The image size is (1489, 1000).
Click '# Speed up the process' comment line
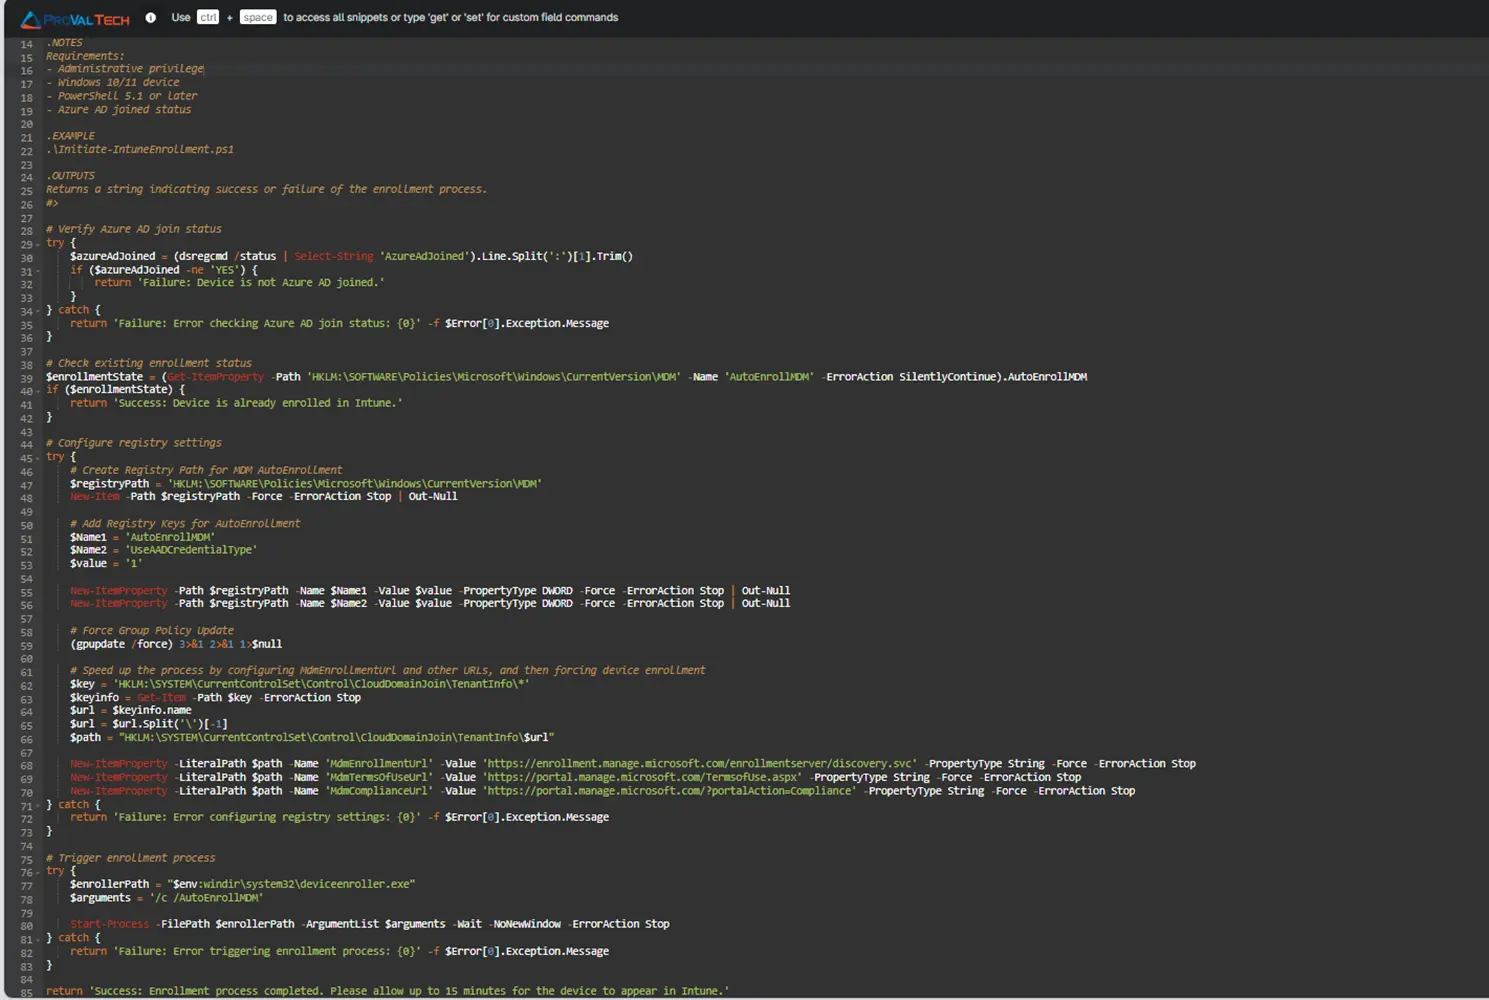click(388, 670)
